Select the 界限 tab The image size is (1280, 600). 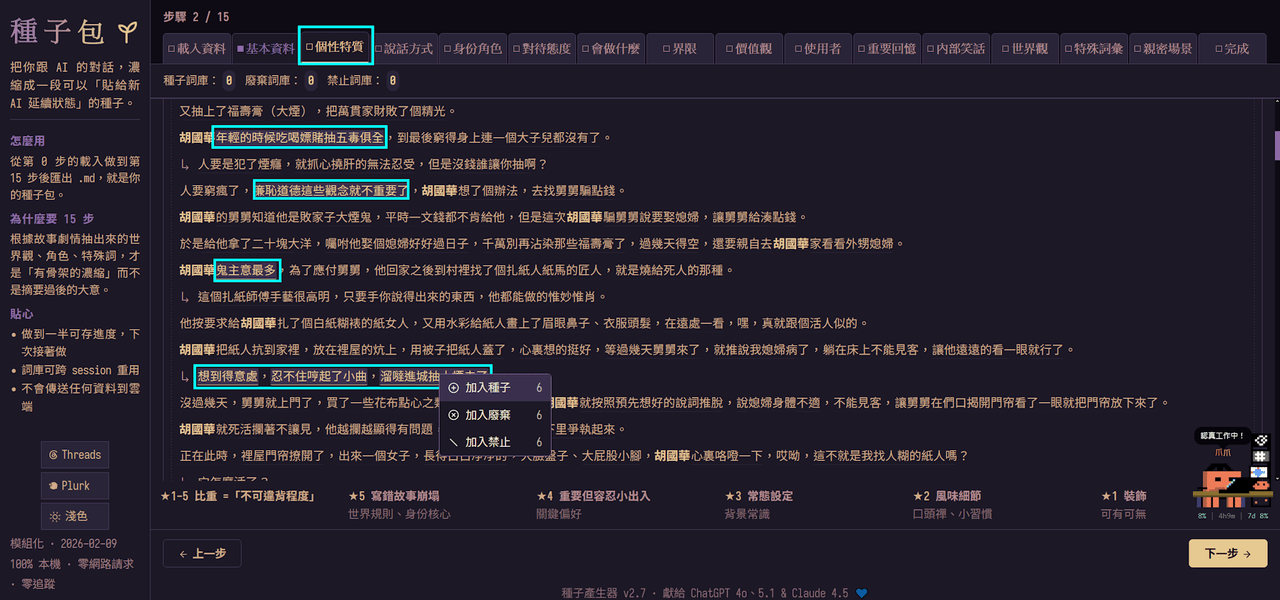[x=680, y=48]
